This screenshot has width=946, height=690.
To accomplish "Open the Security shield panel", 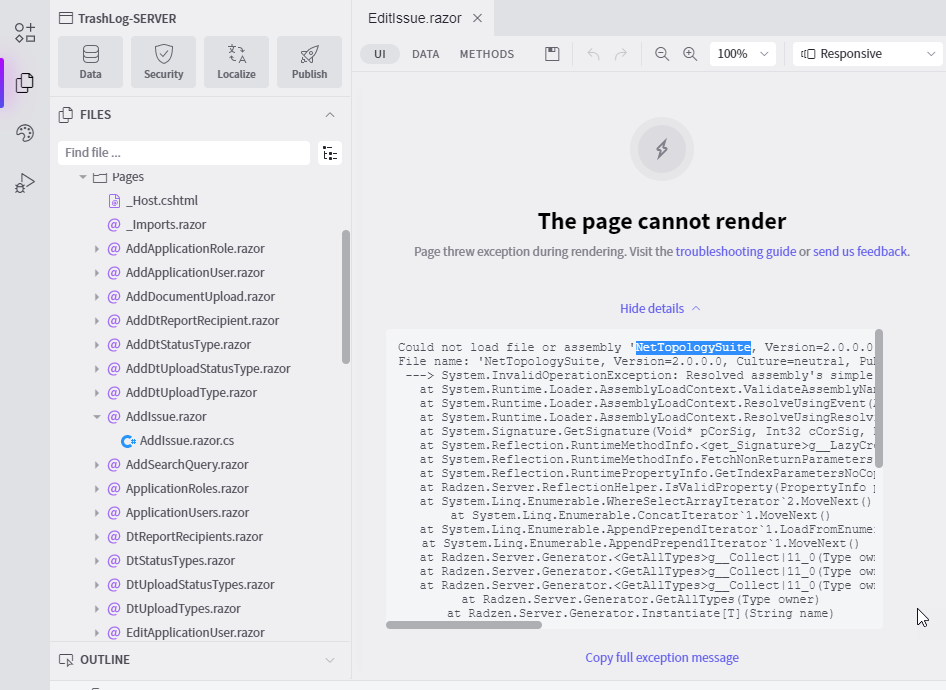I will tap(163, 62).
